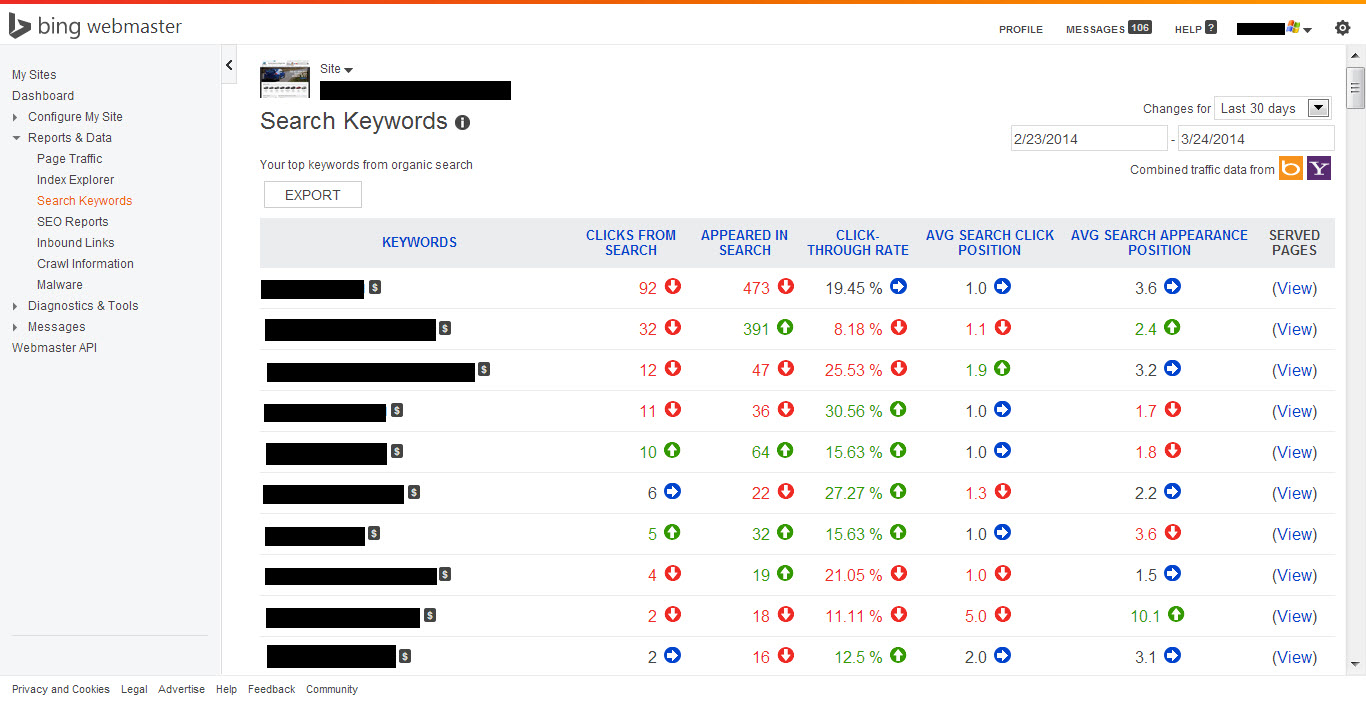The image size is (1366, 707).
Task: Sort by Clicks From Search column header
Action: [631, 243]
